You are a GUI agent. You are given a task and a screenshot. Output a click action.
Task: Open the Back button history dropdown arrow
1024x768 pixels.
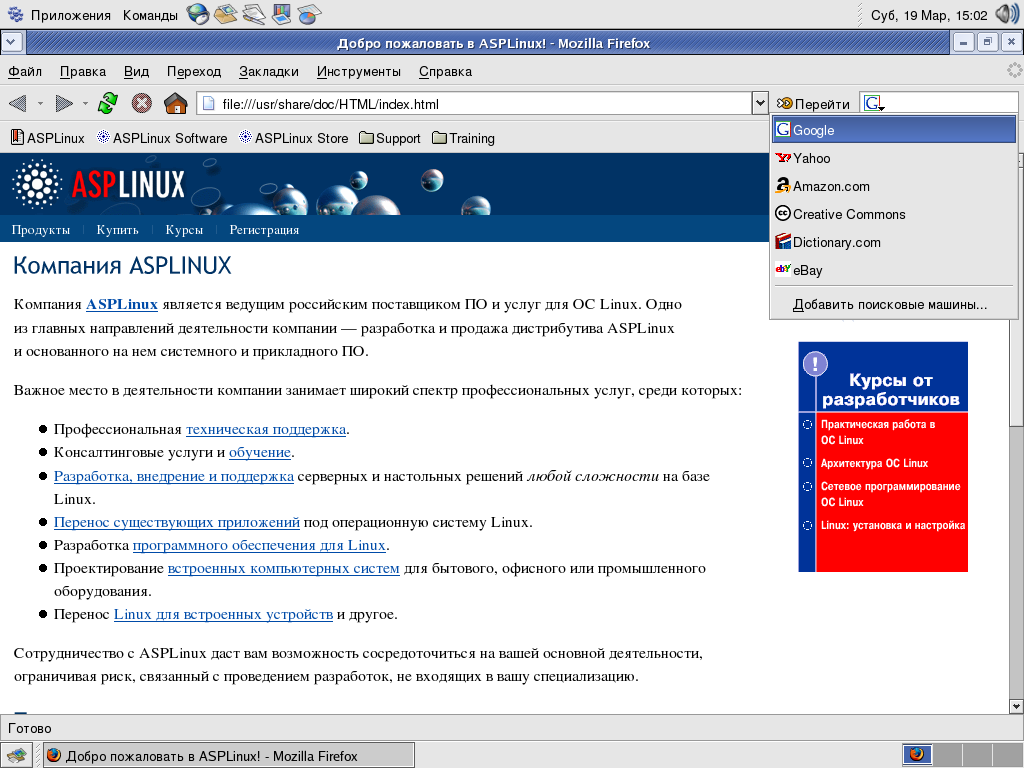(40, 103)
